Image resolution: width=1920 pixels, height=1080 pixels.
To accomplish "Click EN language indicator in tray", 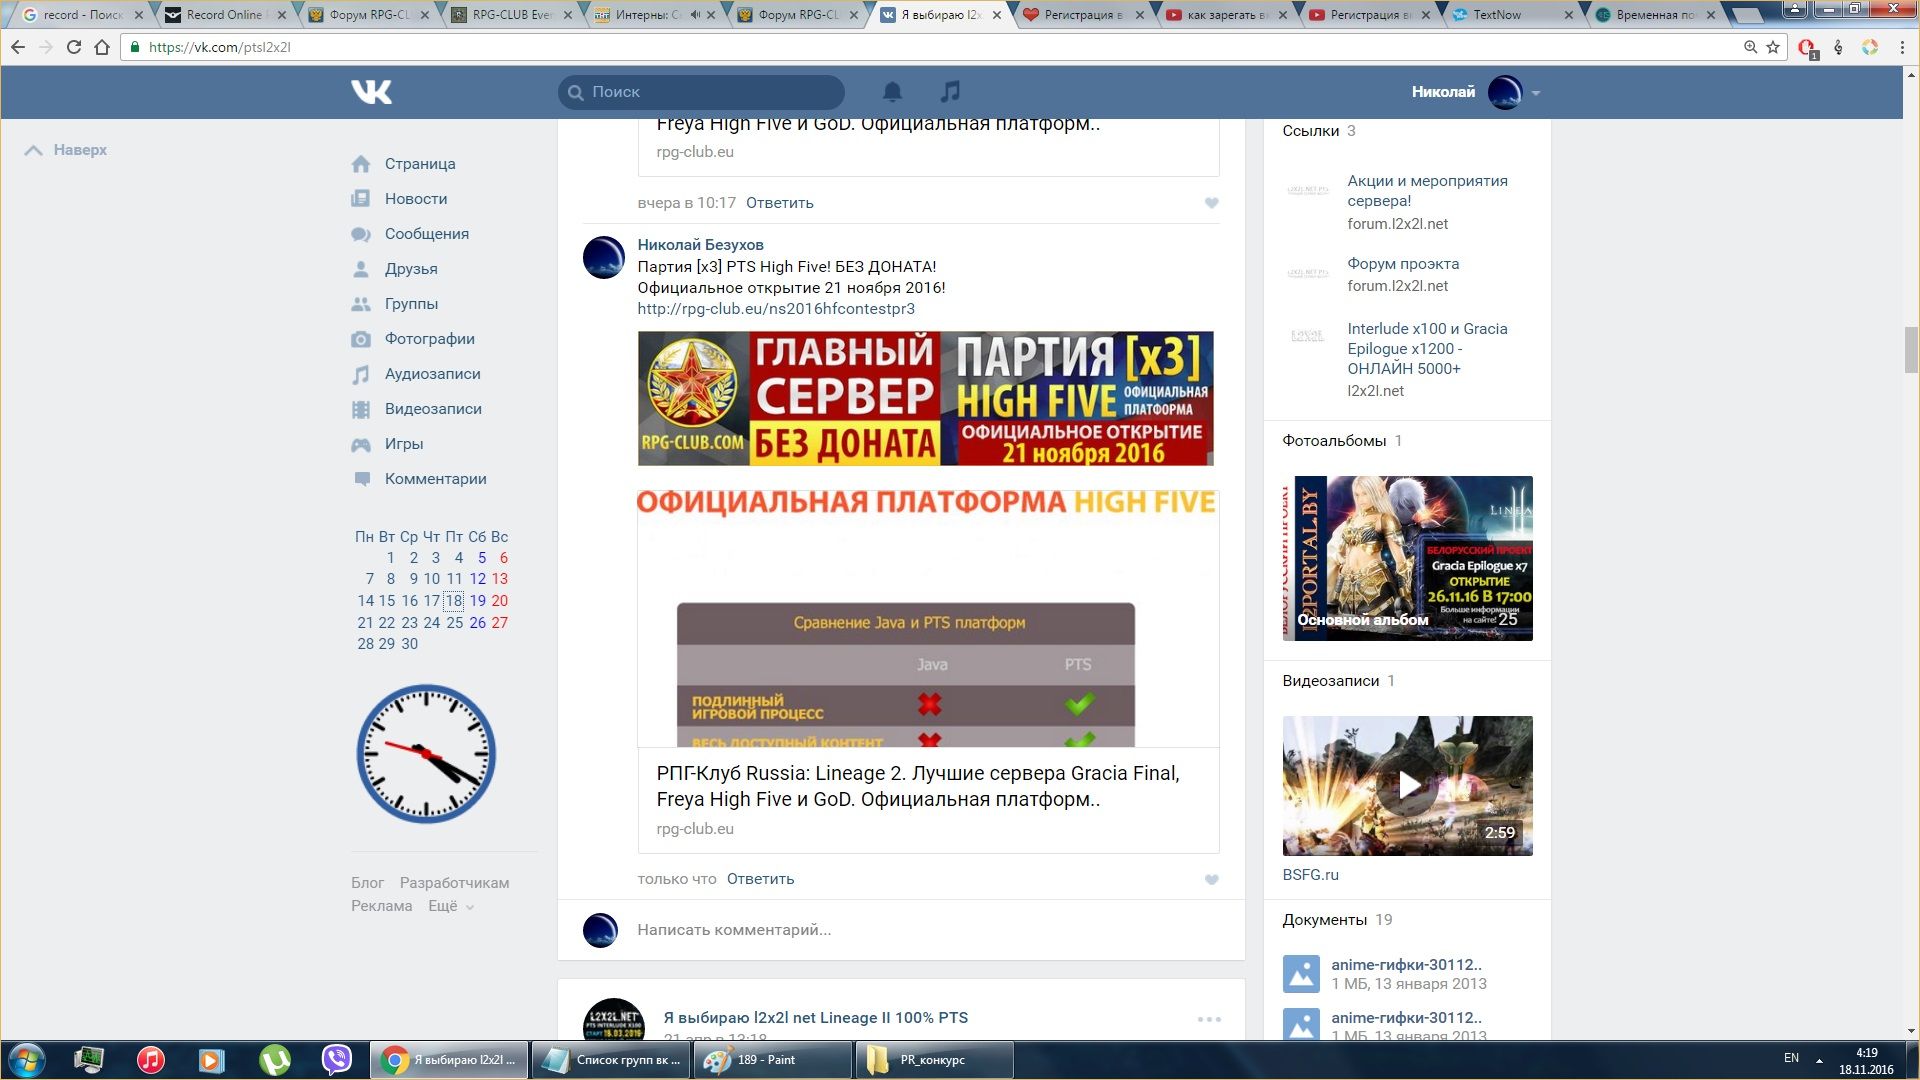I will pos(1791,1058).
